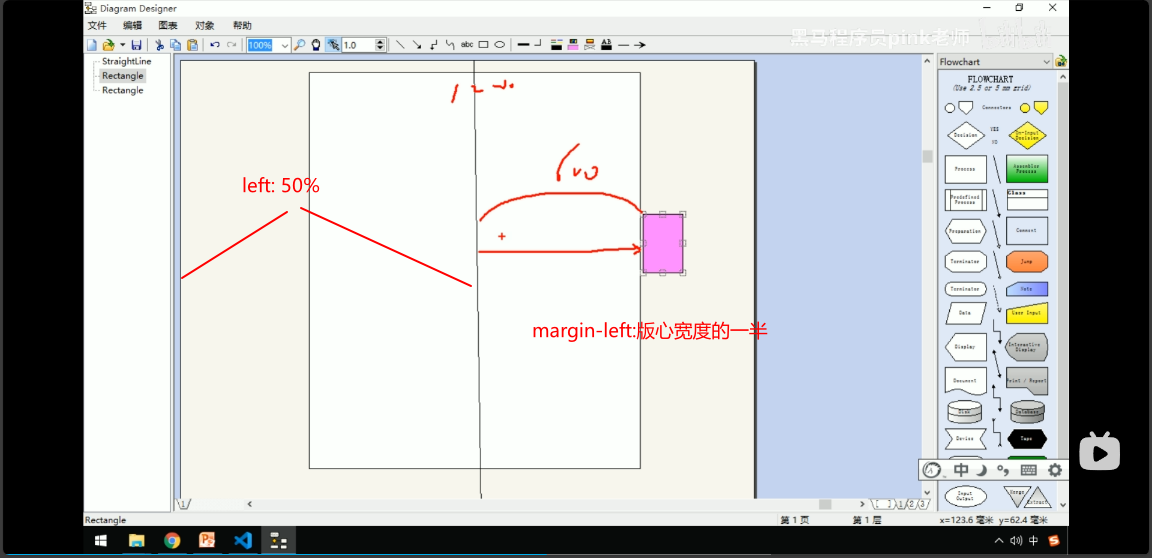Choose the arrow line tool
This screenshot has width=1152, height=558.
(417, 45)
